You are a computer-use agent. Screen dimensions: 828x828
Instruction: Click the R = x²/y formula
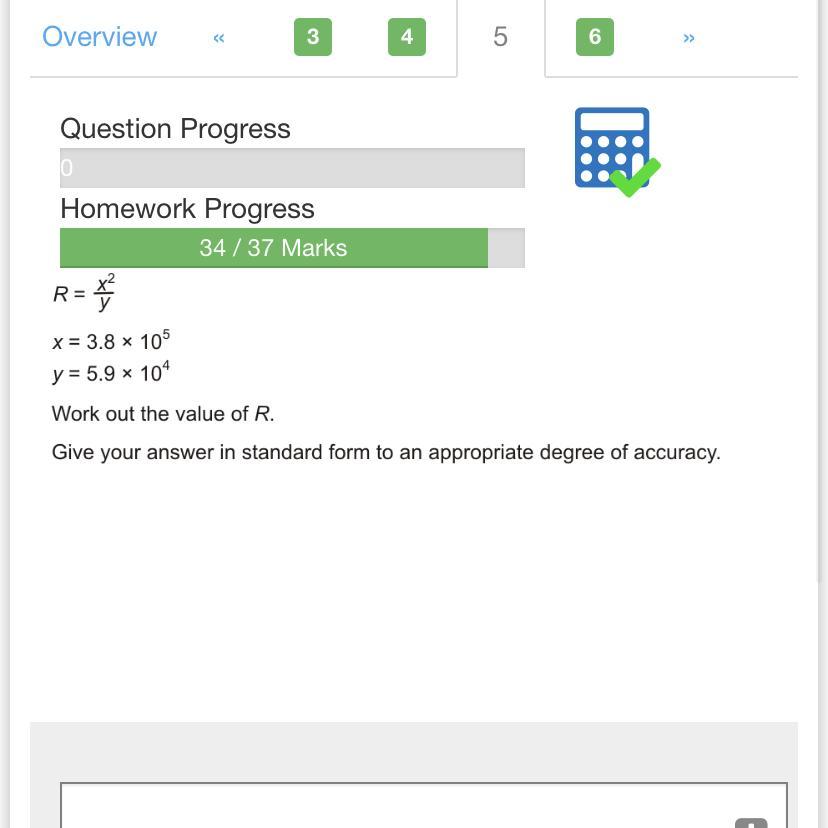83,293
